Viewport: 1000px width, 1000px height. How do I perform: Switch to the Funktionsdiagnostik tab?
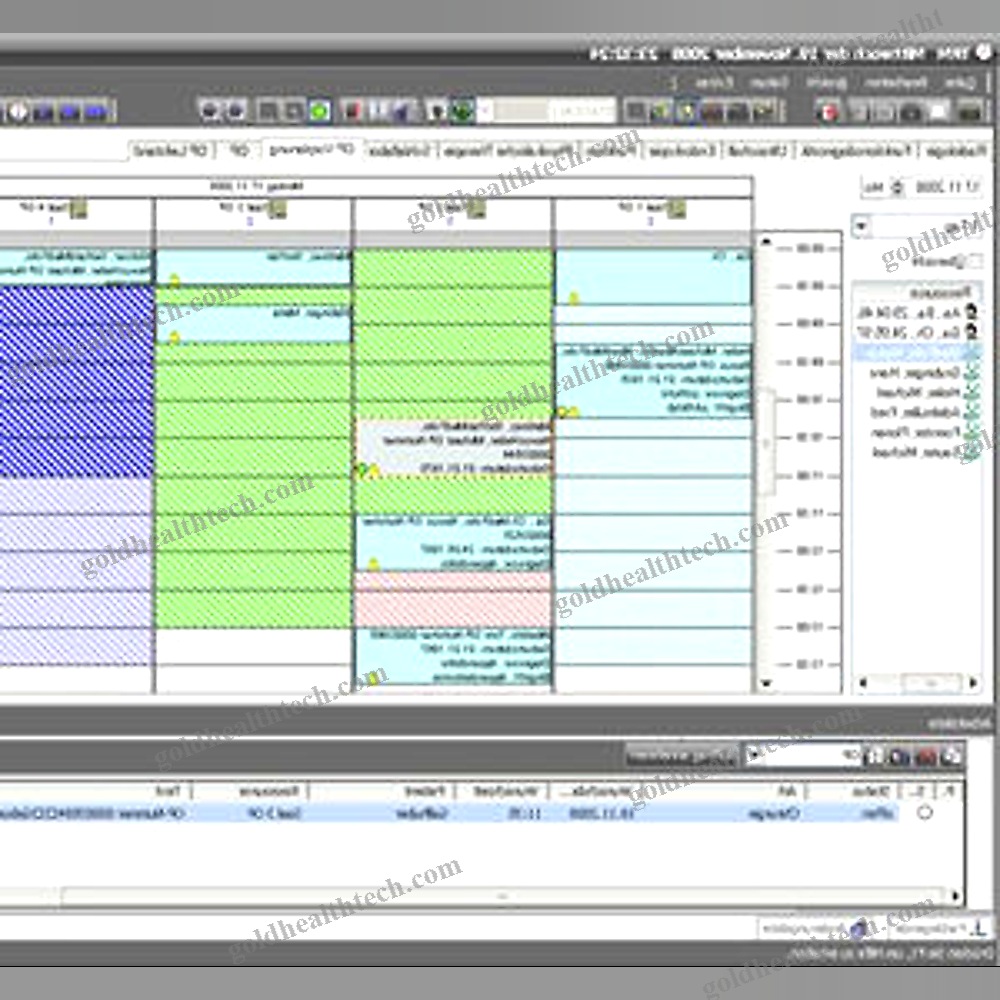(857, 151)
